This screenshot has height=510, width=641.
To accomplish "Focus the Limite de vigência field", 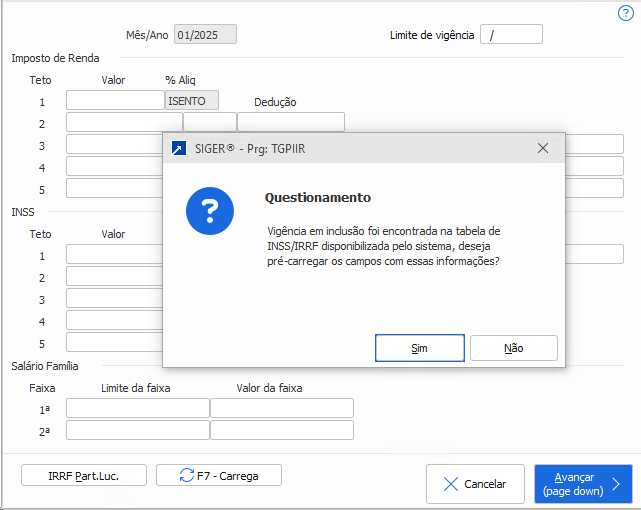I will tap(511, 35).
